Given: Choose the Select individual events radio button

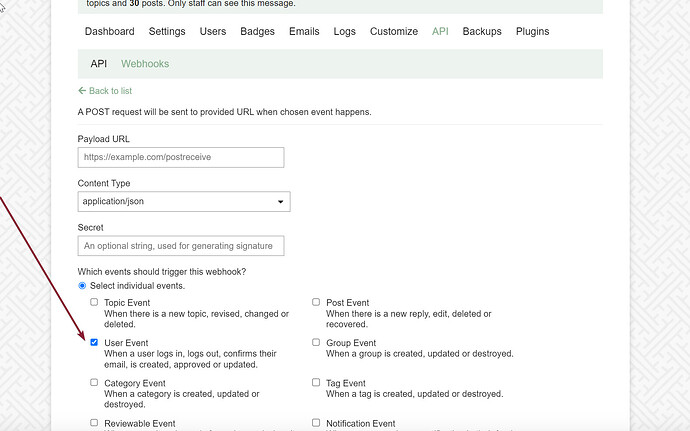Looking at the screenshot, I should [x=82, y=286].
